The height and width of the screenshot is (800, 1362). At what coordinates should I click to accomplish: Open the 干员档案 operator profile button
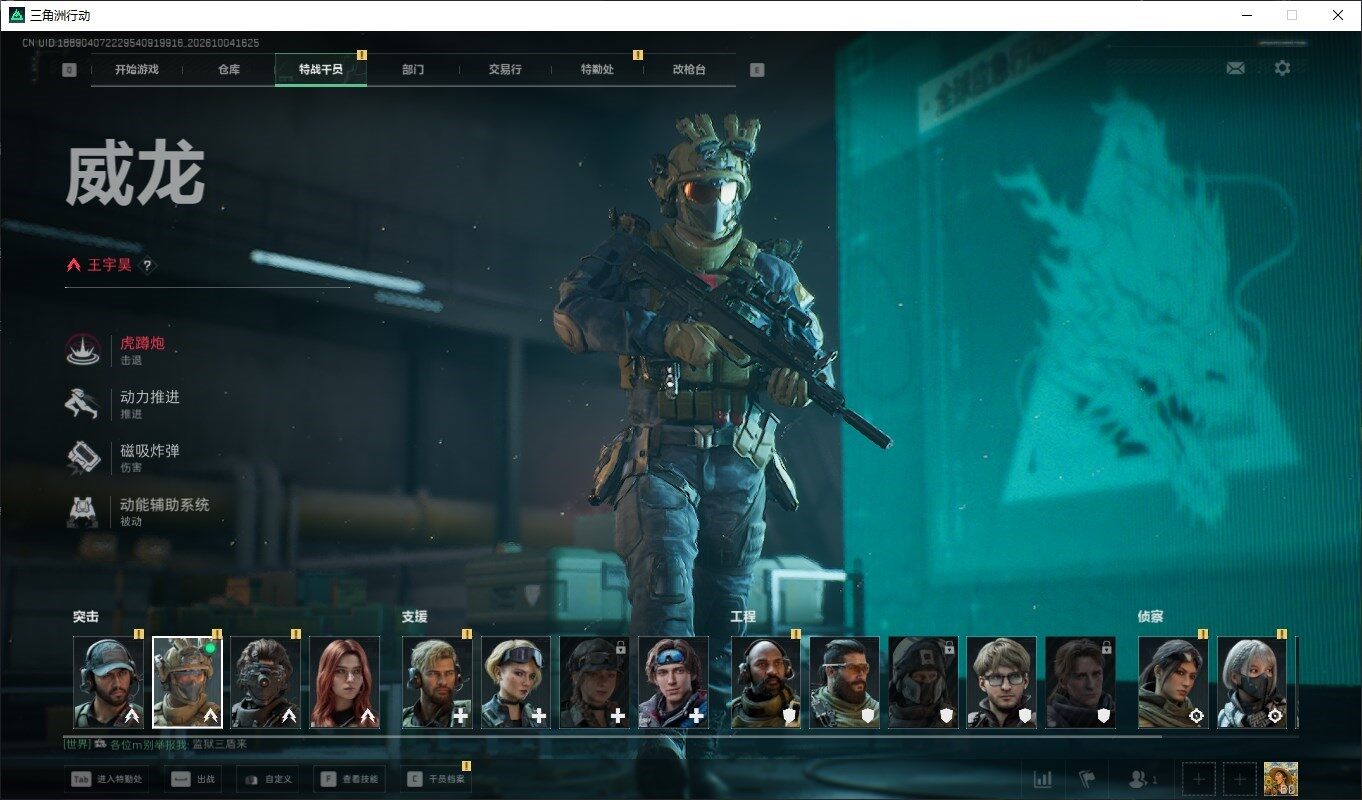[436, 779]
